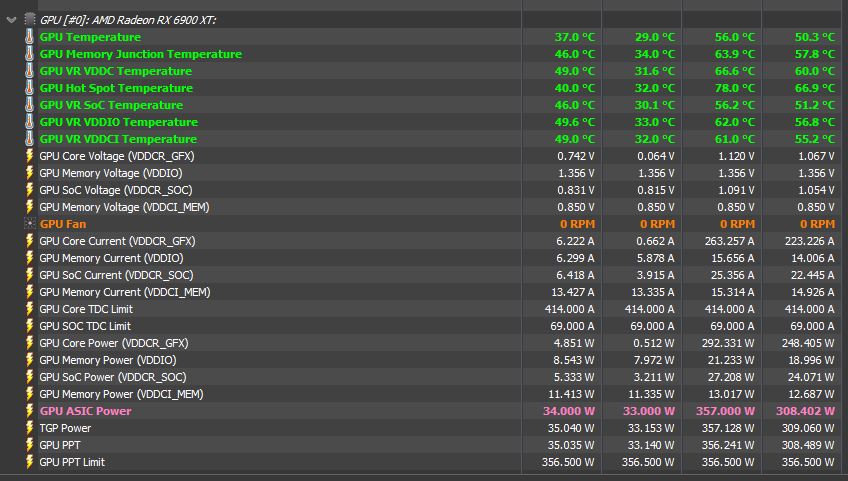
Task: Click the thermometer icon for GPU VR VDDCI Temperature
Action: pos(29,139)
